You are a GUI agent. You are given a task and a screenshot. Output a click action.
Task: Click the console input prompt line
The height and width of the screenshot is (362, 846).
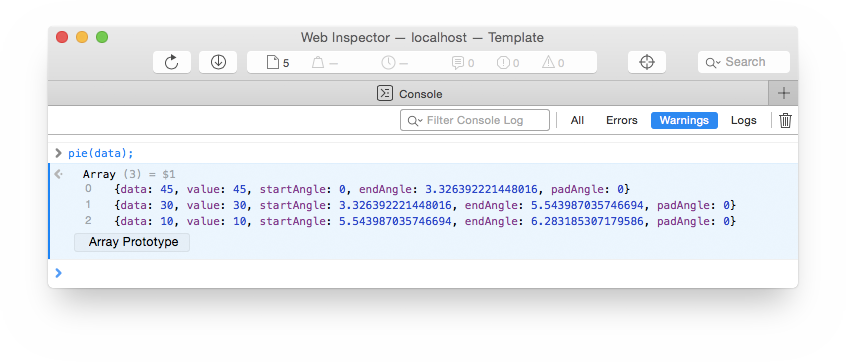pyautogui.click(x=423, y=273)
